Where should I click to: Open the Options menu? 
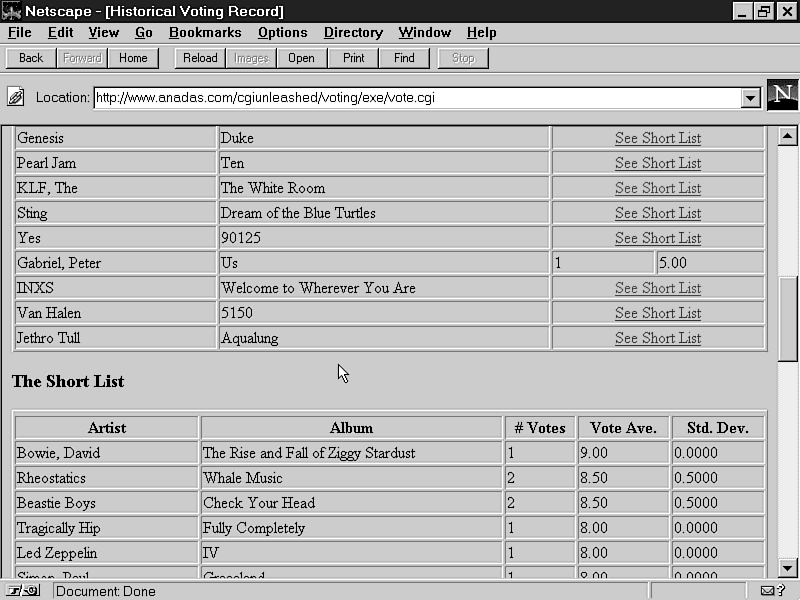coord(282,33)
